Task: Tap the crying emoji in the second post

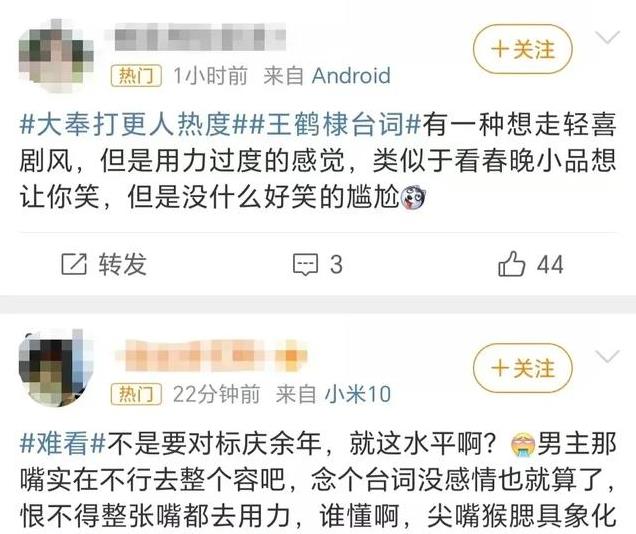Action: click(523, 444)
